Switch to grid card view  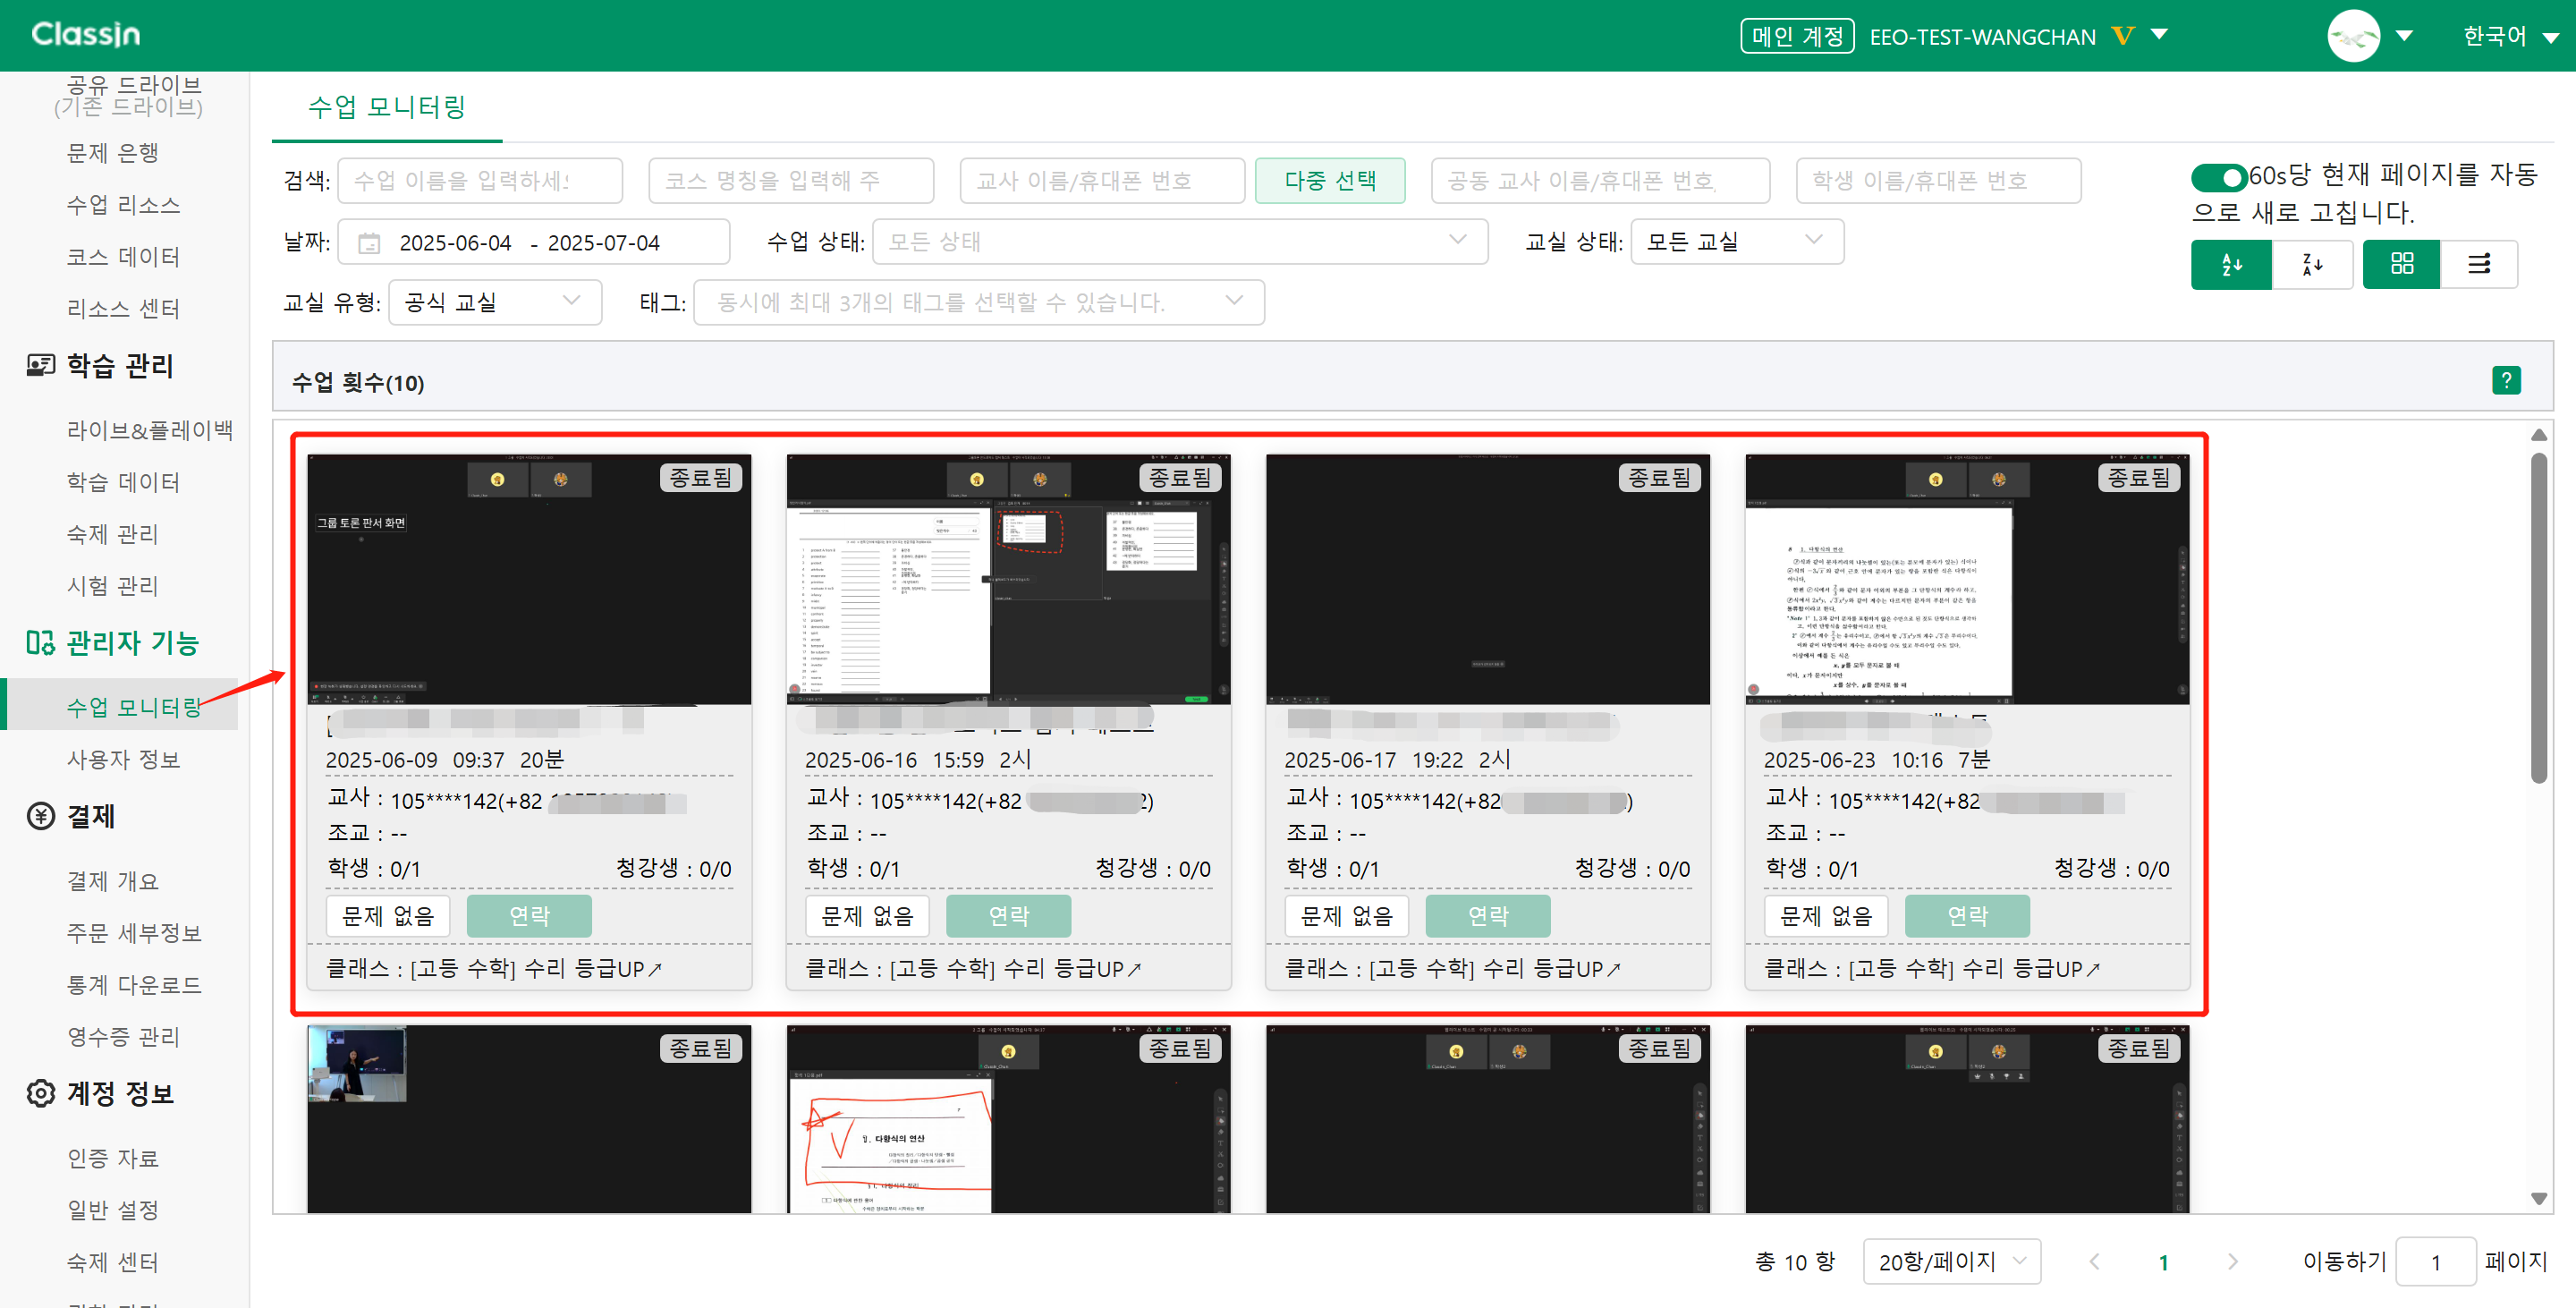(x=2401, y=264)
